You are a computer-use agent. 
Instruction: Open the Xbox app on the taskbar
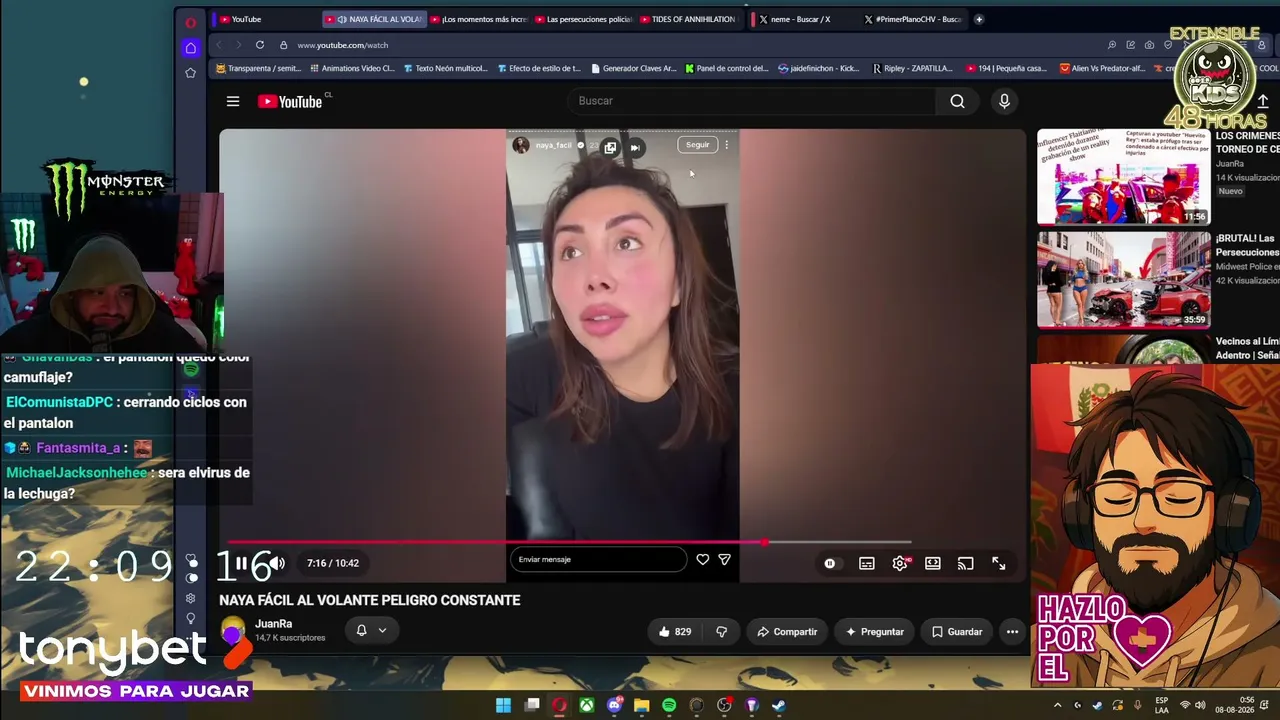(587, 705)
